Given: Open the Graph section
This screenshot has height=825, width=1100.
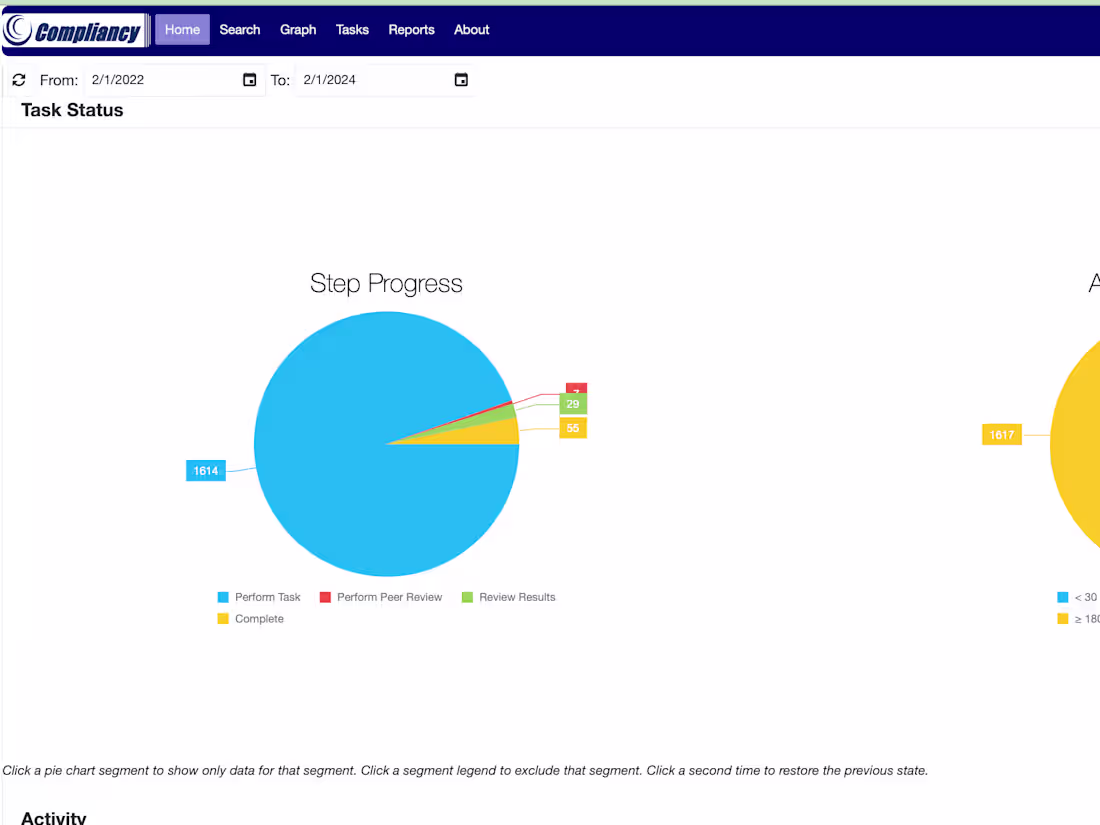Looking at the screenshot, I should coord(297,30).
